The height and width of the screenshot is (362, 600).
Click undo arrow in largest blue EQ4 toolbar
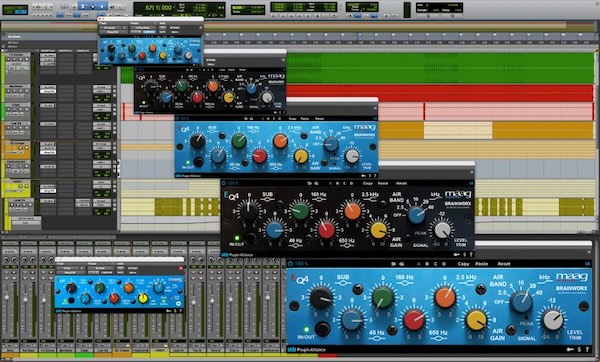pos(393,264)
